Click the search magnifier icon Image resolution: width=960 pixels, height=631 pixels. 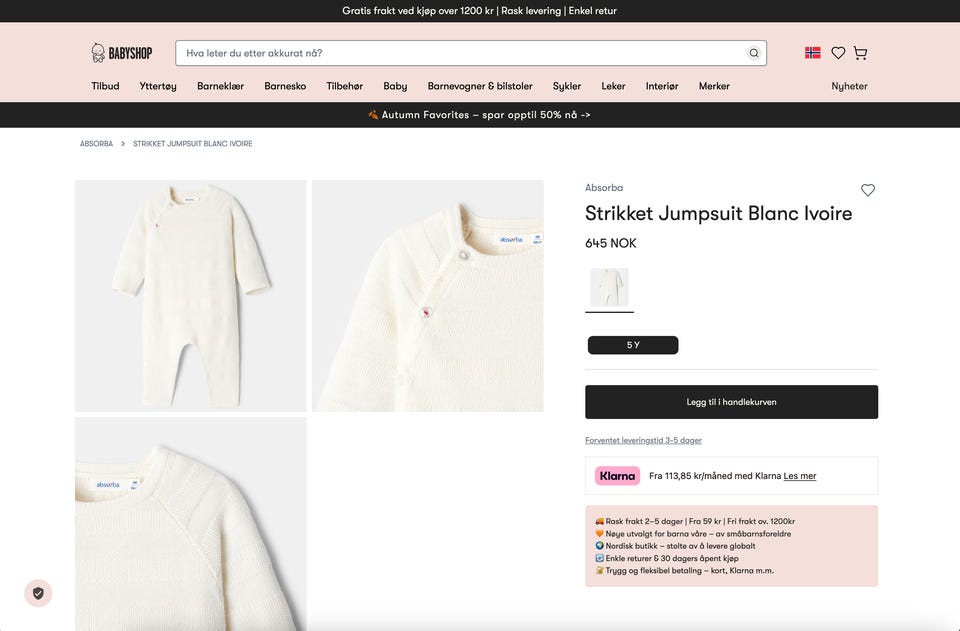[754, 53]
